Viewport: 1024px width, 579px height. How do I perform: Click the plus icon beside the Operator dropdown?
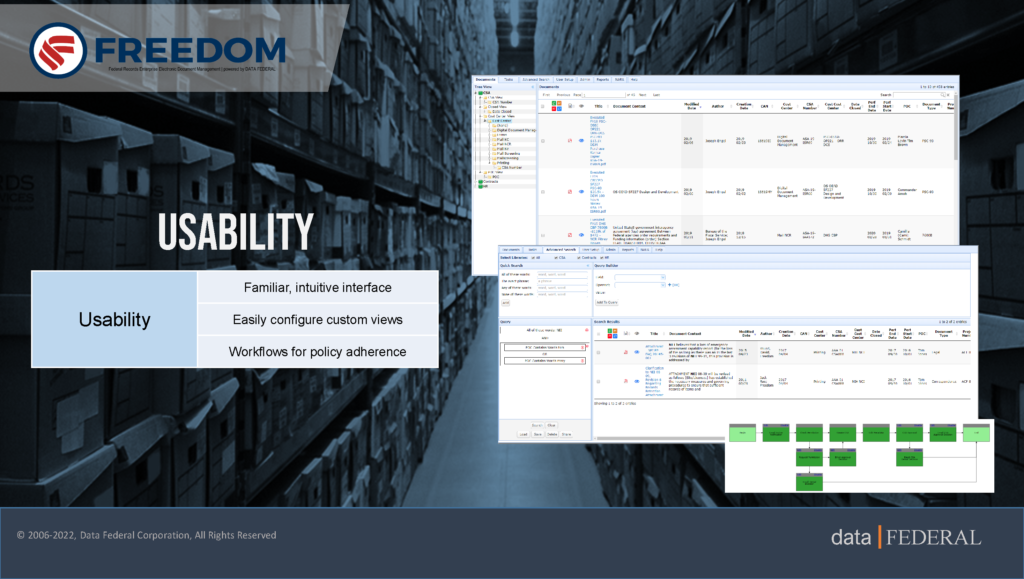[x=669, y=285]
